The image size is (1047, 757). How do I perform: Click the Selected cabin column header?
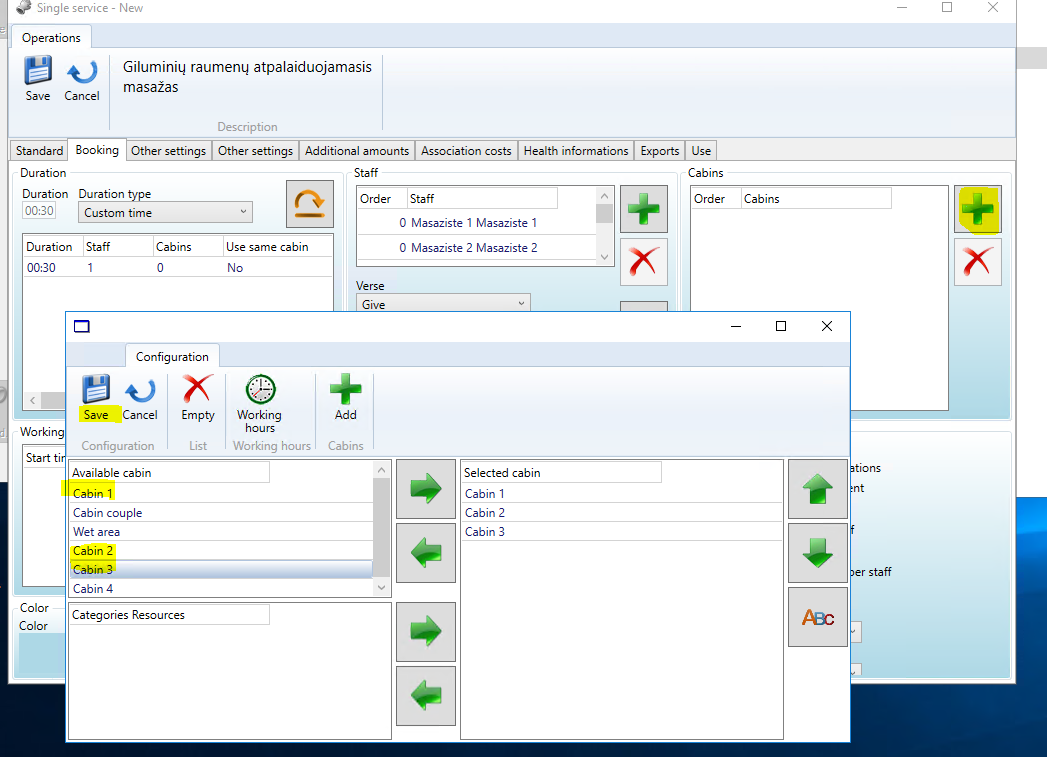click(562, 472)
